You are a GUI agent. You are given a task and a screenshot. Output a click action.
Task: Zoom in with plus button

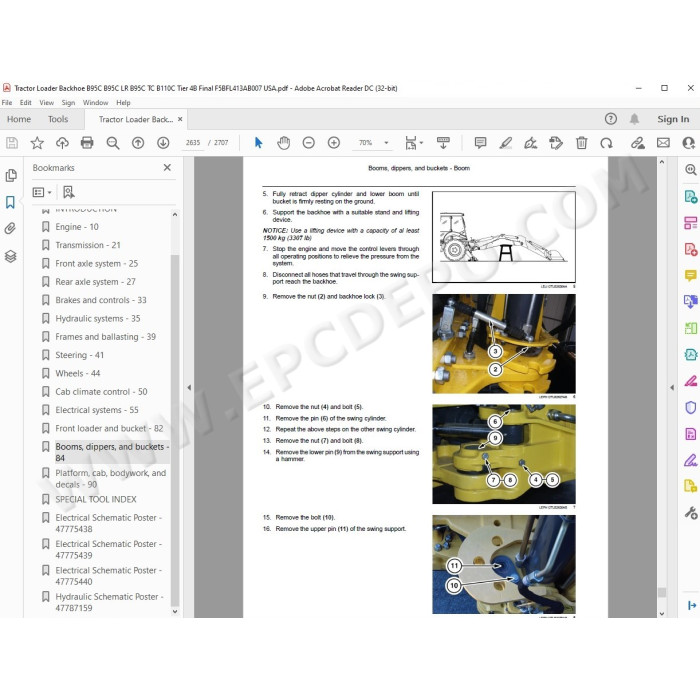pos(333,143)
